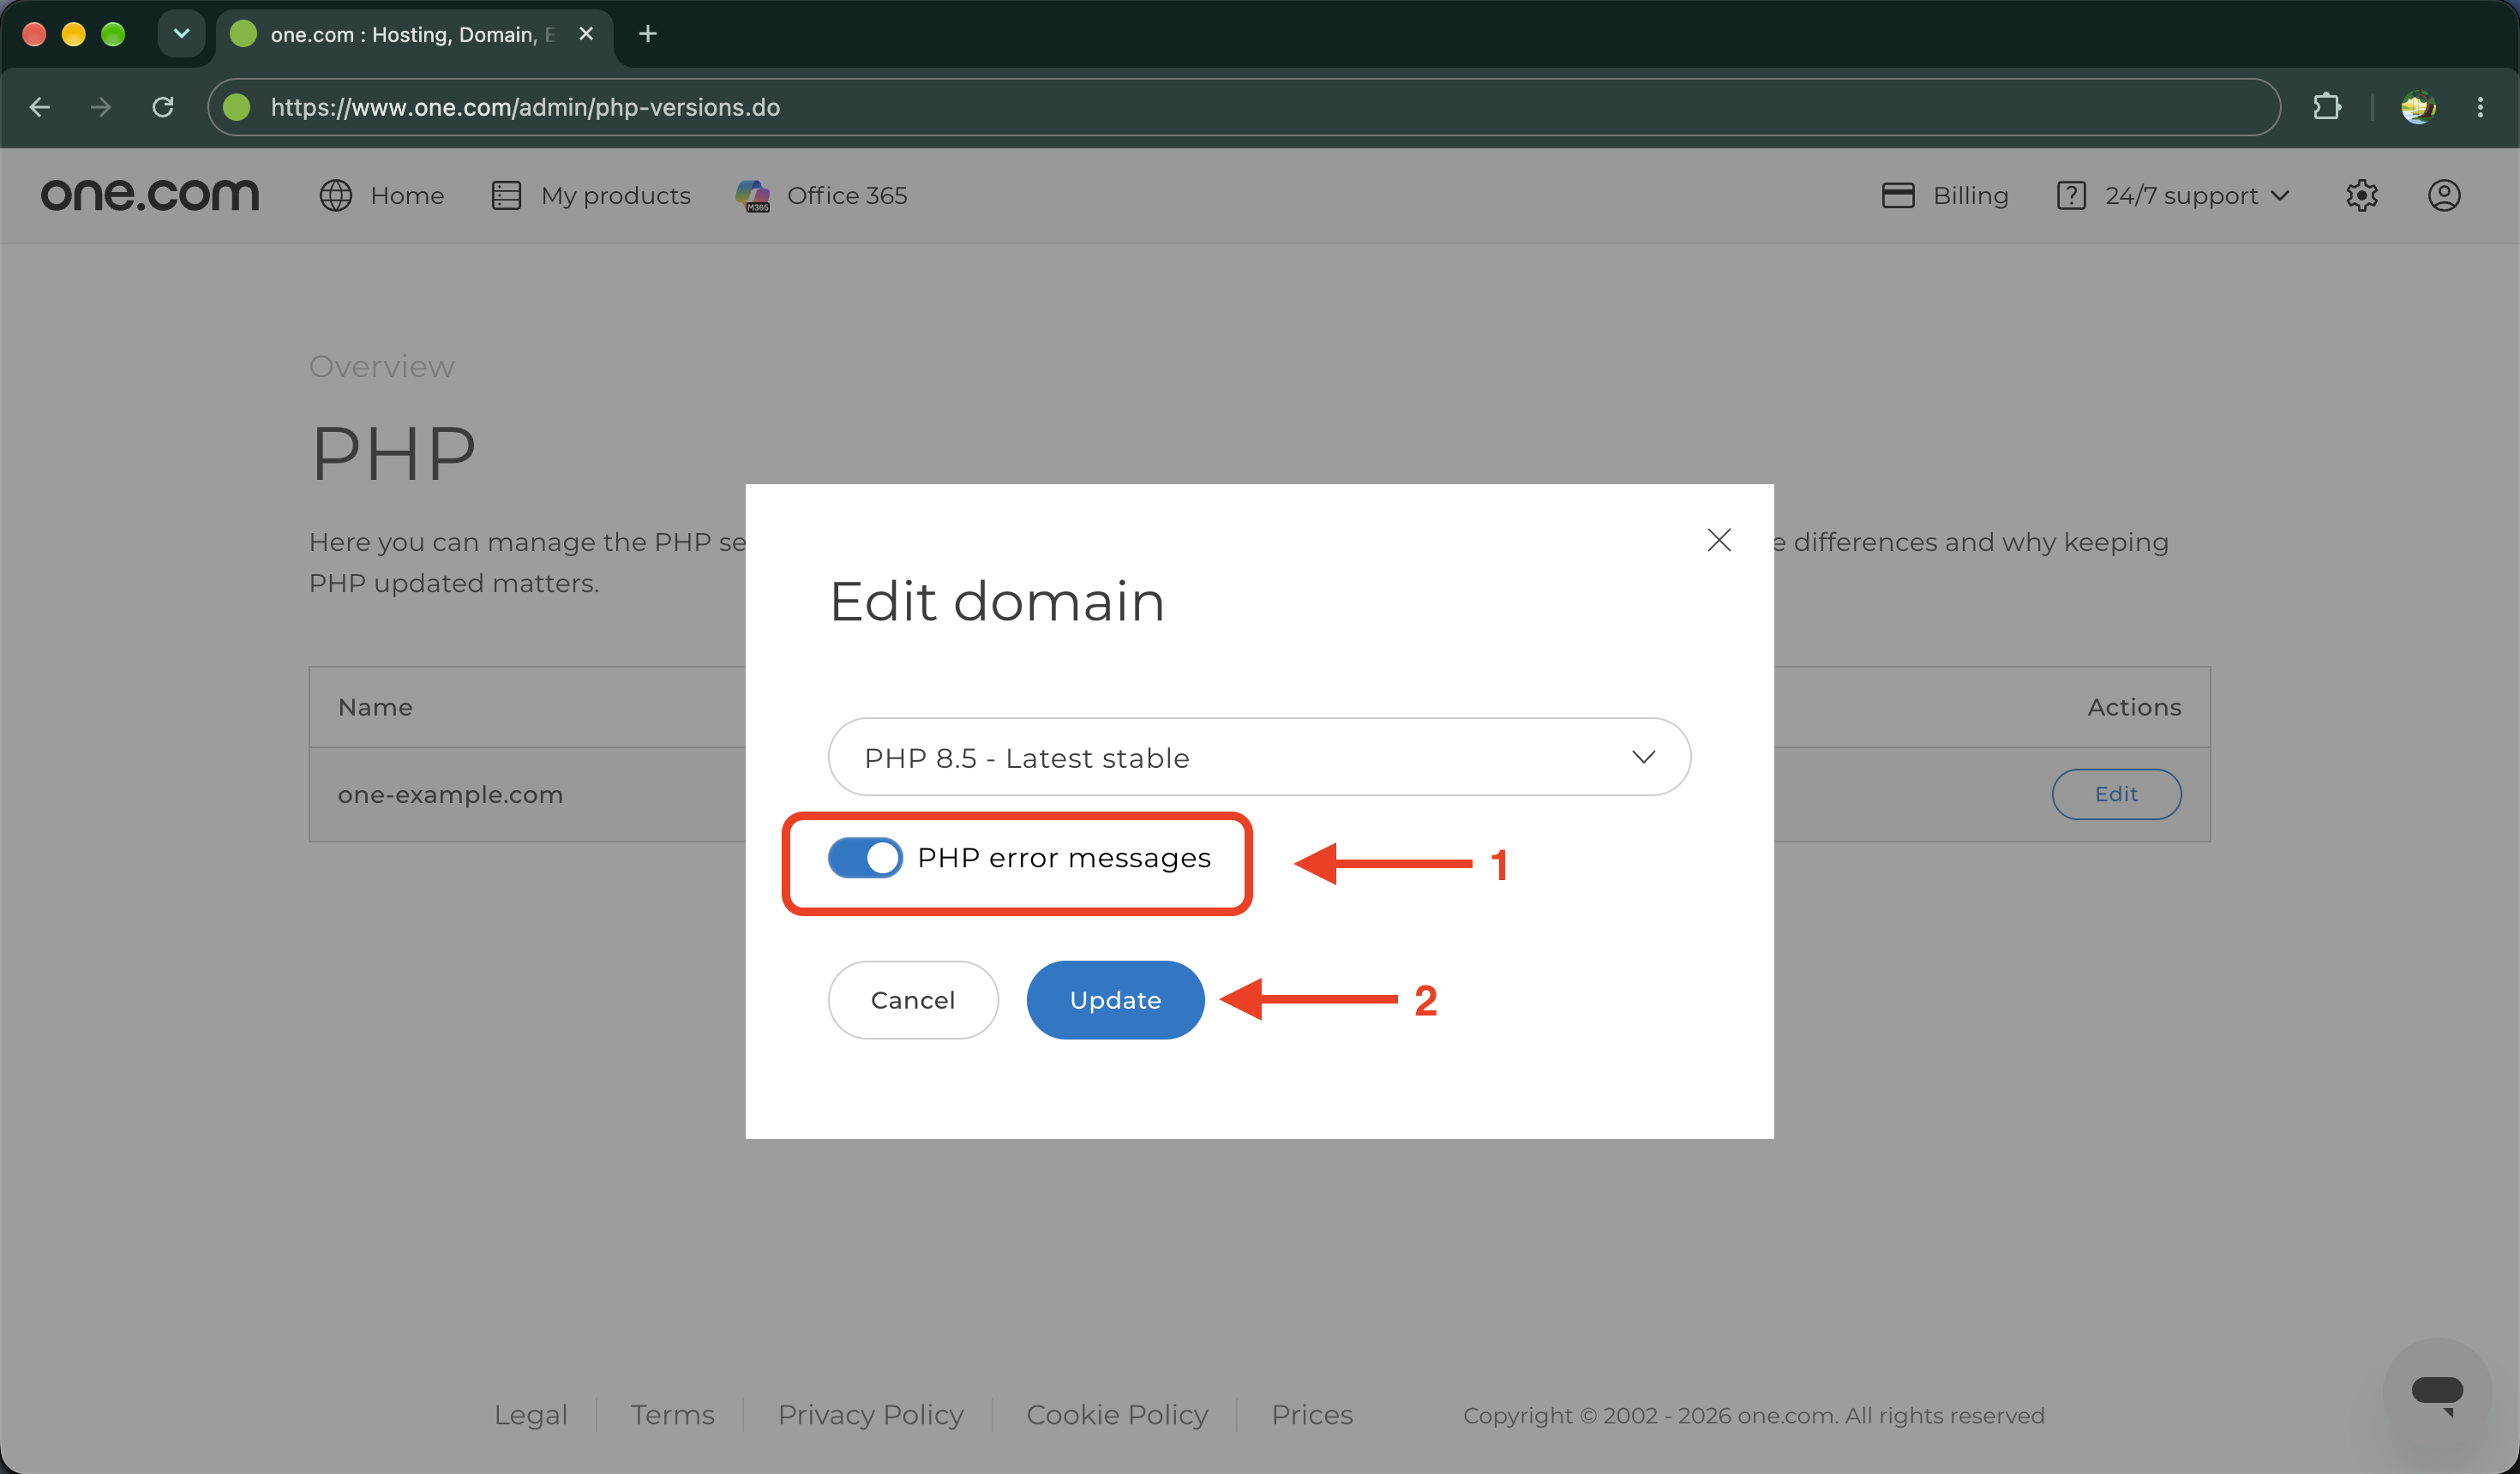Viewport: 2520px width, 1474px height.
Task: Open the browser three-dot menu
Action: tap(2480, 107)
